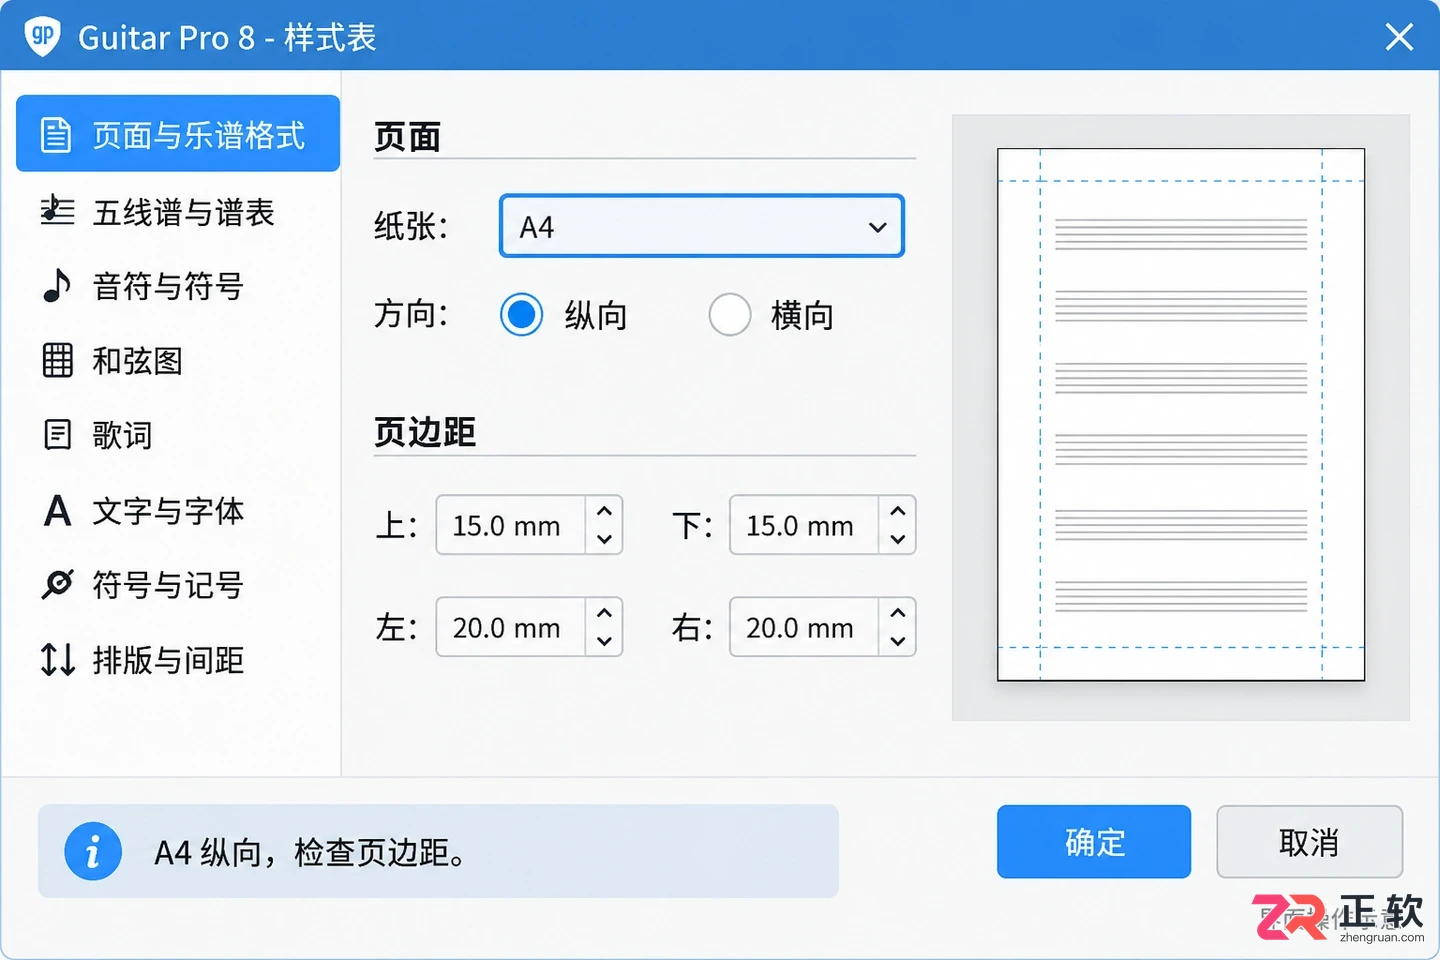The image size is (1440, 960).
Task: Switch to the 和弦图 section
Action: [x=178, y=360]
